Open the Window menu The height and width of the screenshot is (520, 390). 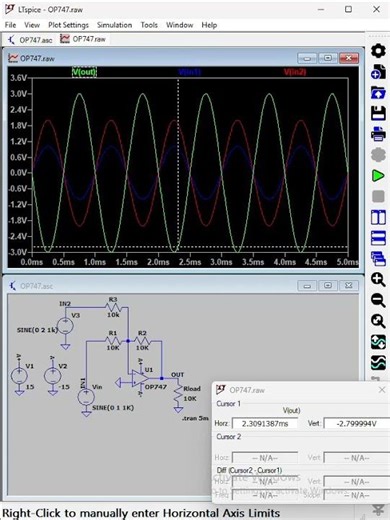point(180,25)
